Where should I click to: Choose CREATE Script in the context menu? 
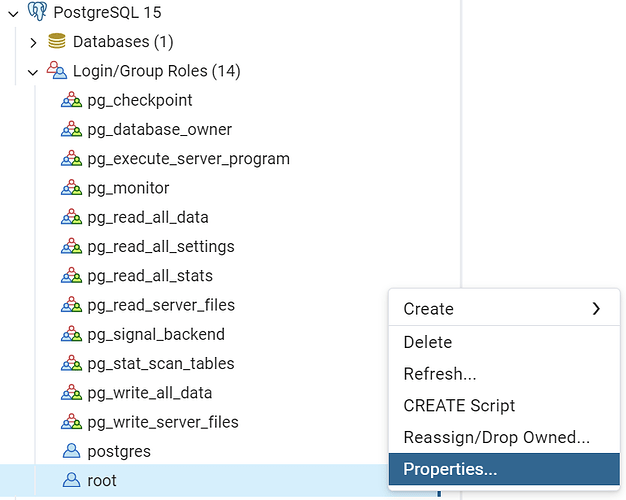click(504, 405)
